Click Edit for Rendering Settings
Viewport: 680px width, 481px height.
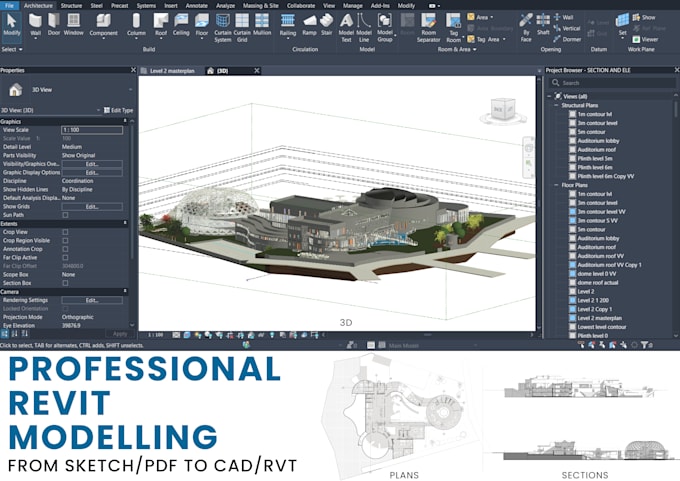click(92, 300)
